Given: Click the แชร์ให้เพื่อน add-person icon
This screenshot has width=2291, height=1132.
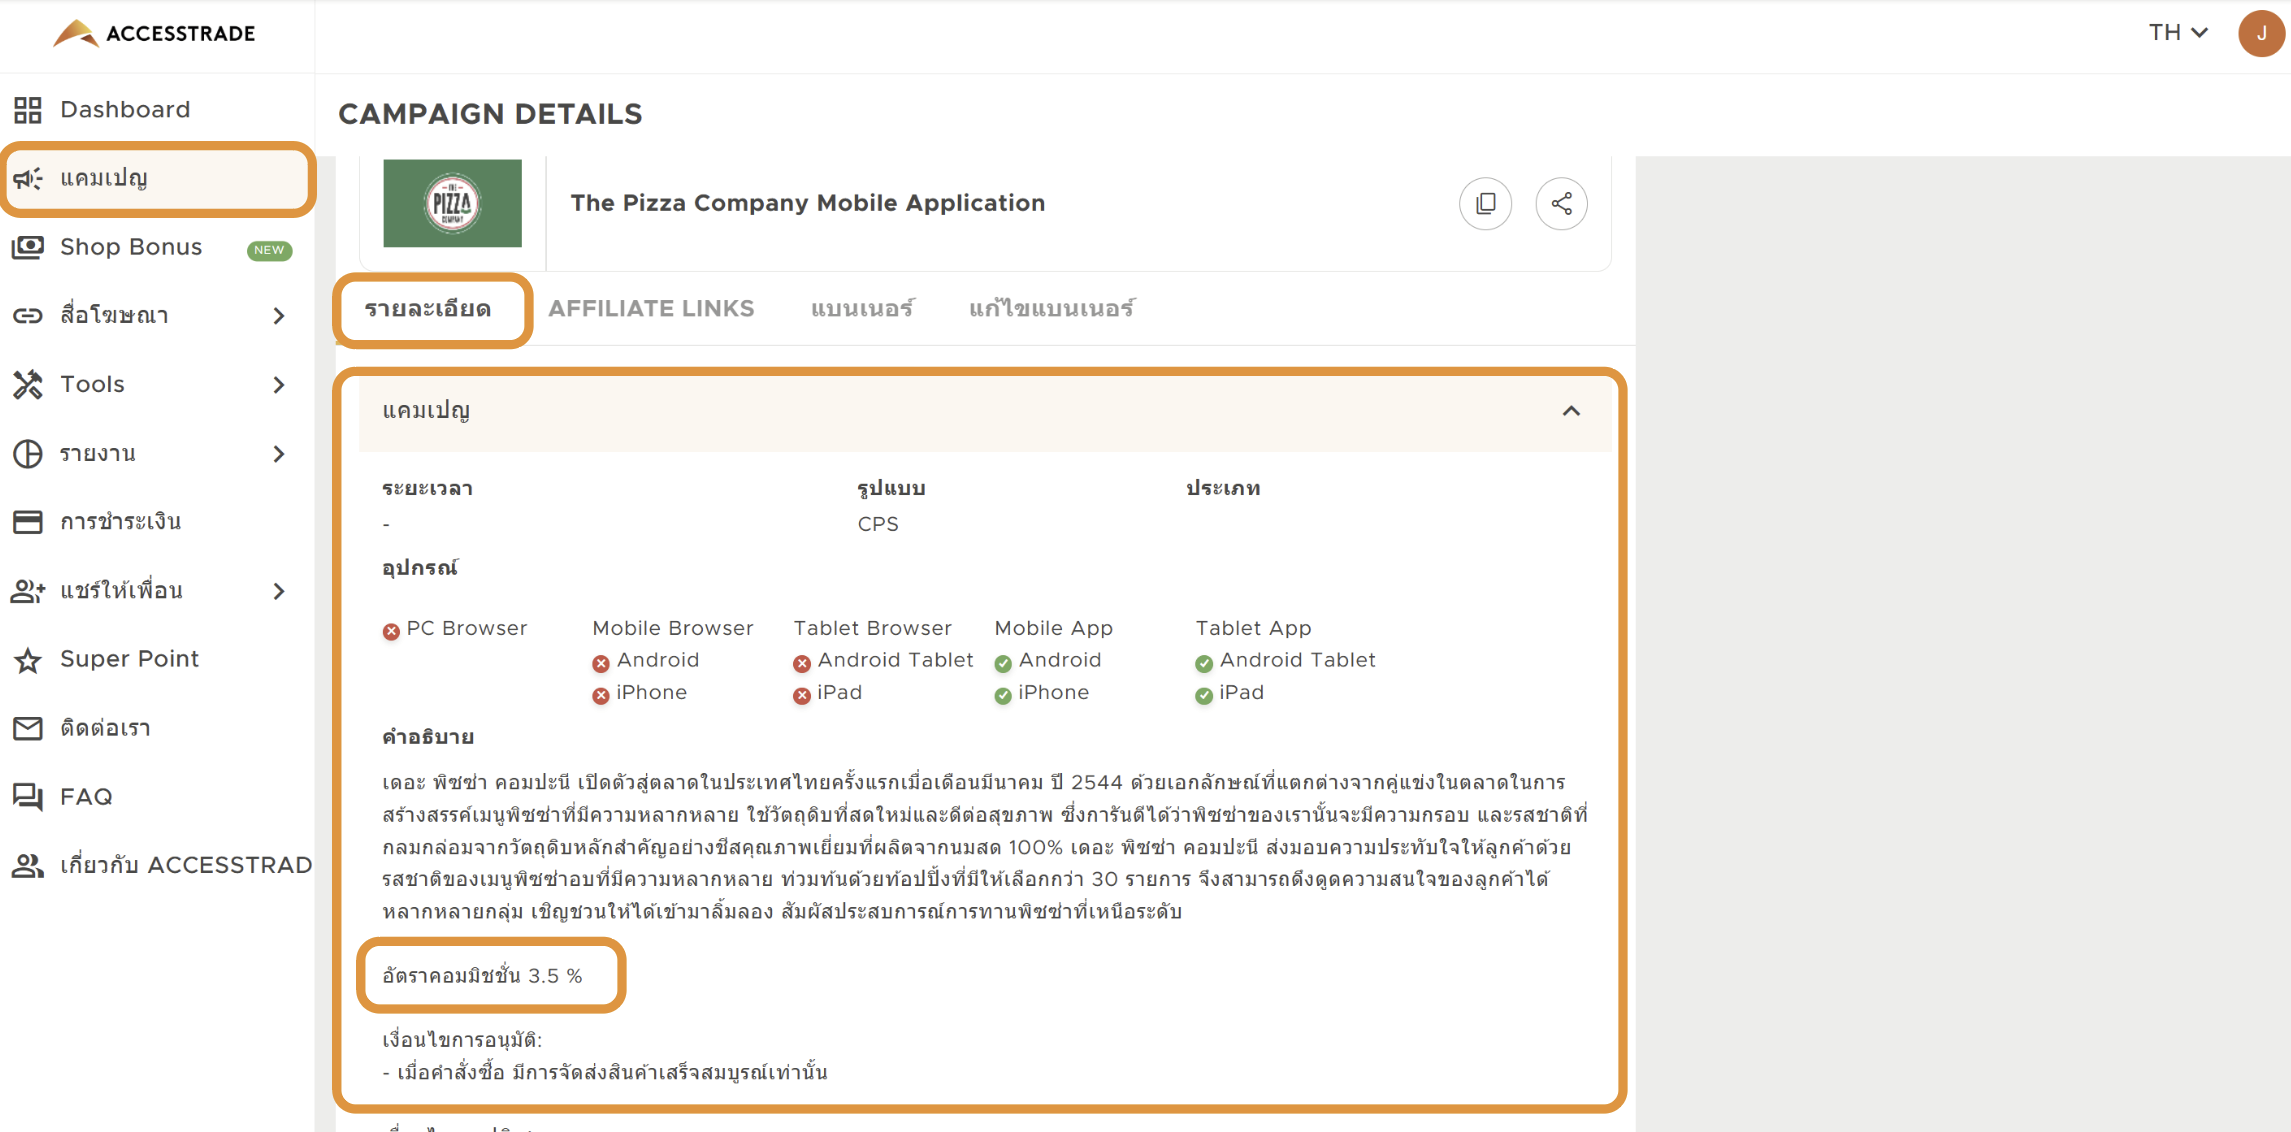Looking at the screenshot, I should [28, 591].
